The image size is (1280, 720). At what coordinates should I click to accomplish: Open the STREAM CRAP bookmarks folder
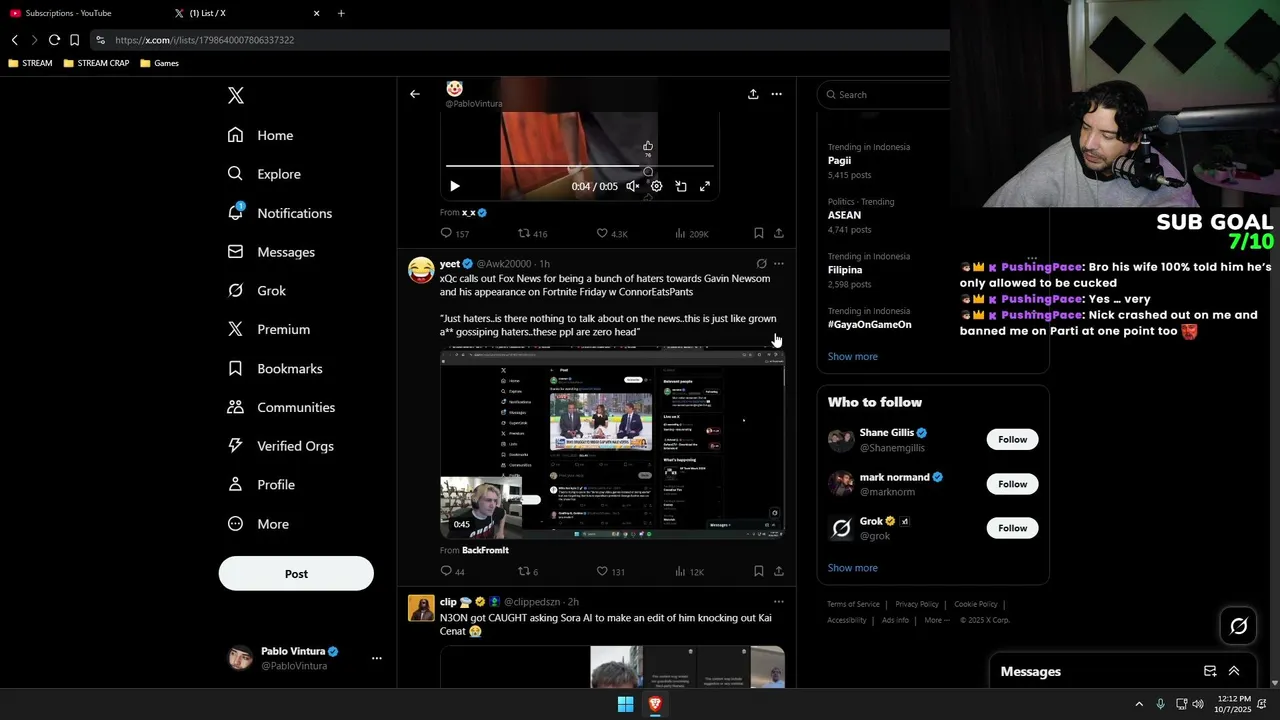(x=96, y=63)
